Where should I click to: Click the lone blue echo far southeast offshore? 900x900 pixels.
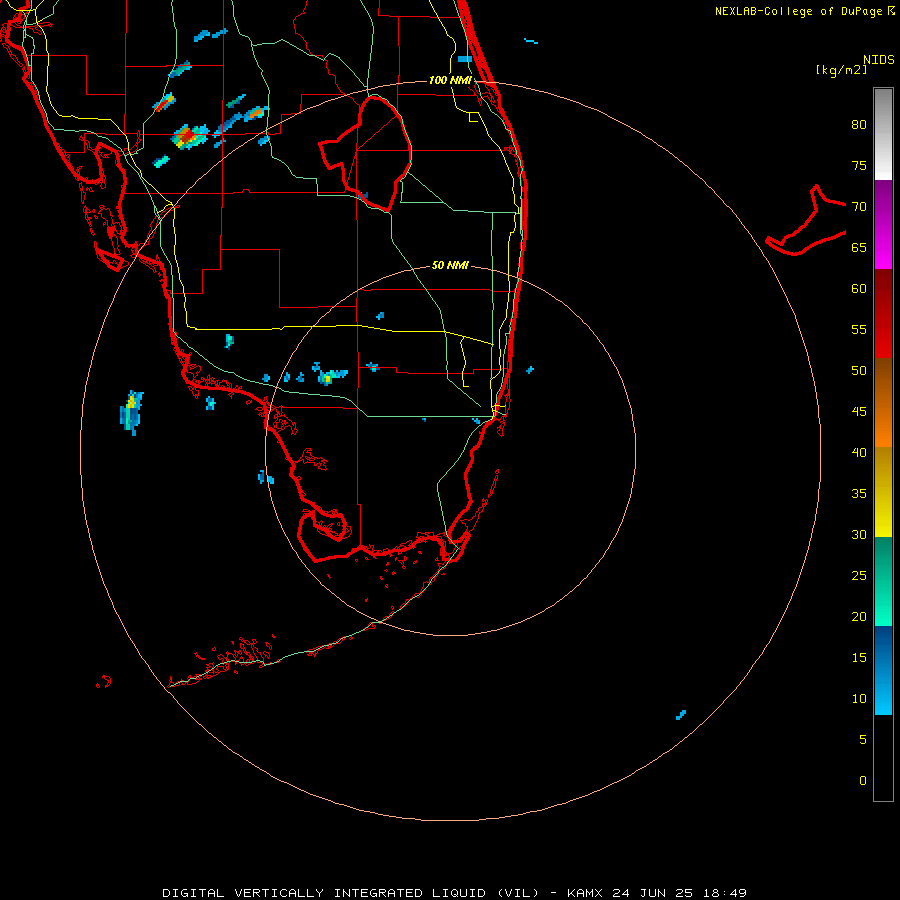pos(681,715)
